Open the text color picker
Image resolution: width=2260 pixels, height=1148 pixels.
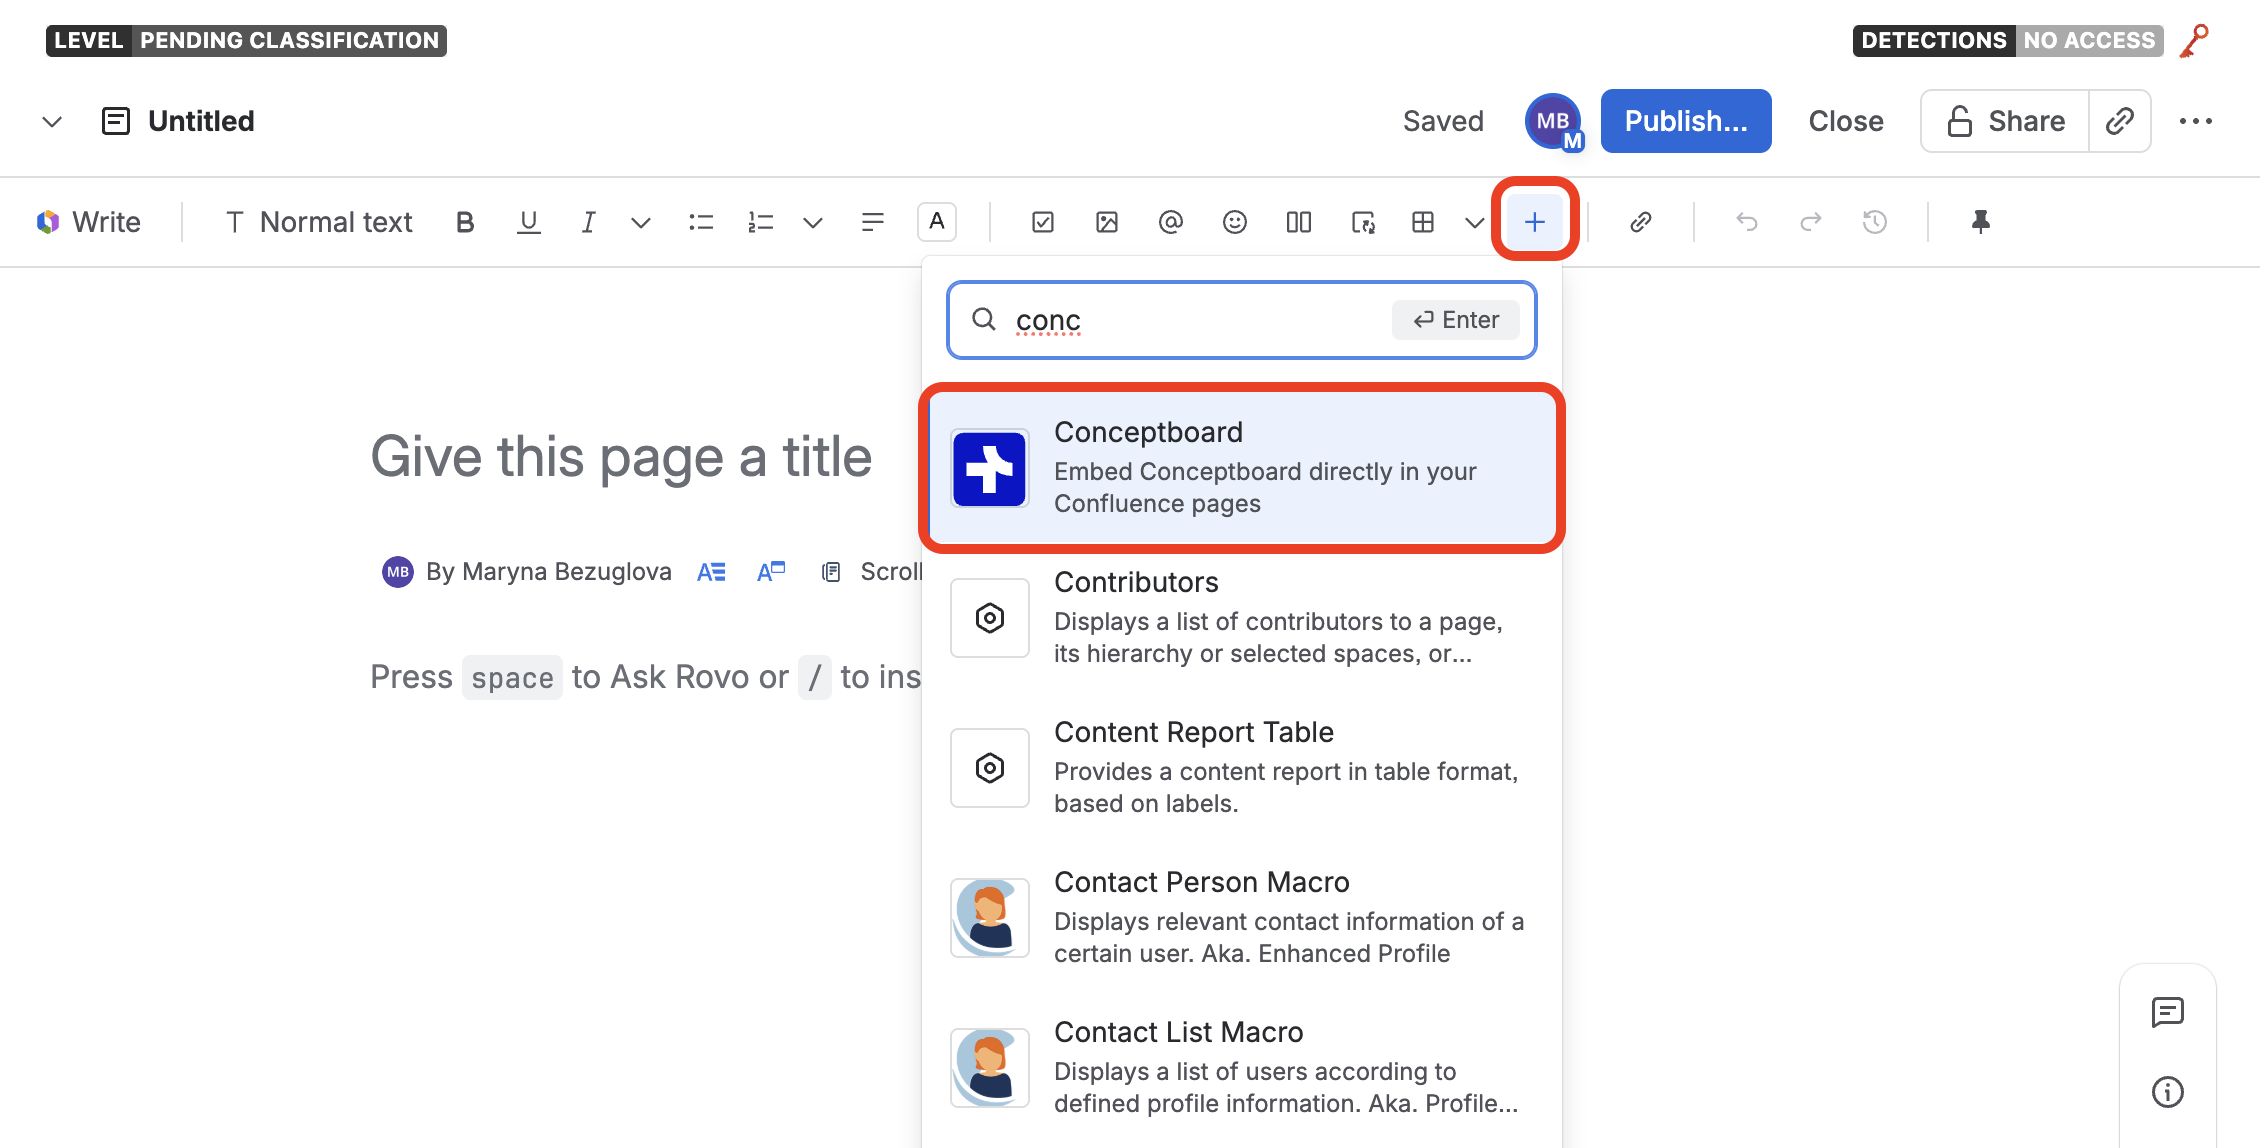tap(937, 222)
